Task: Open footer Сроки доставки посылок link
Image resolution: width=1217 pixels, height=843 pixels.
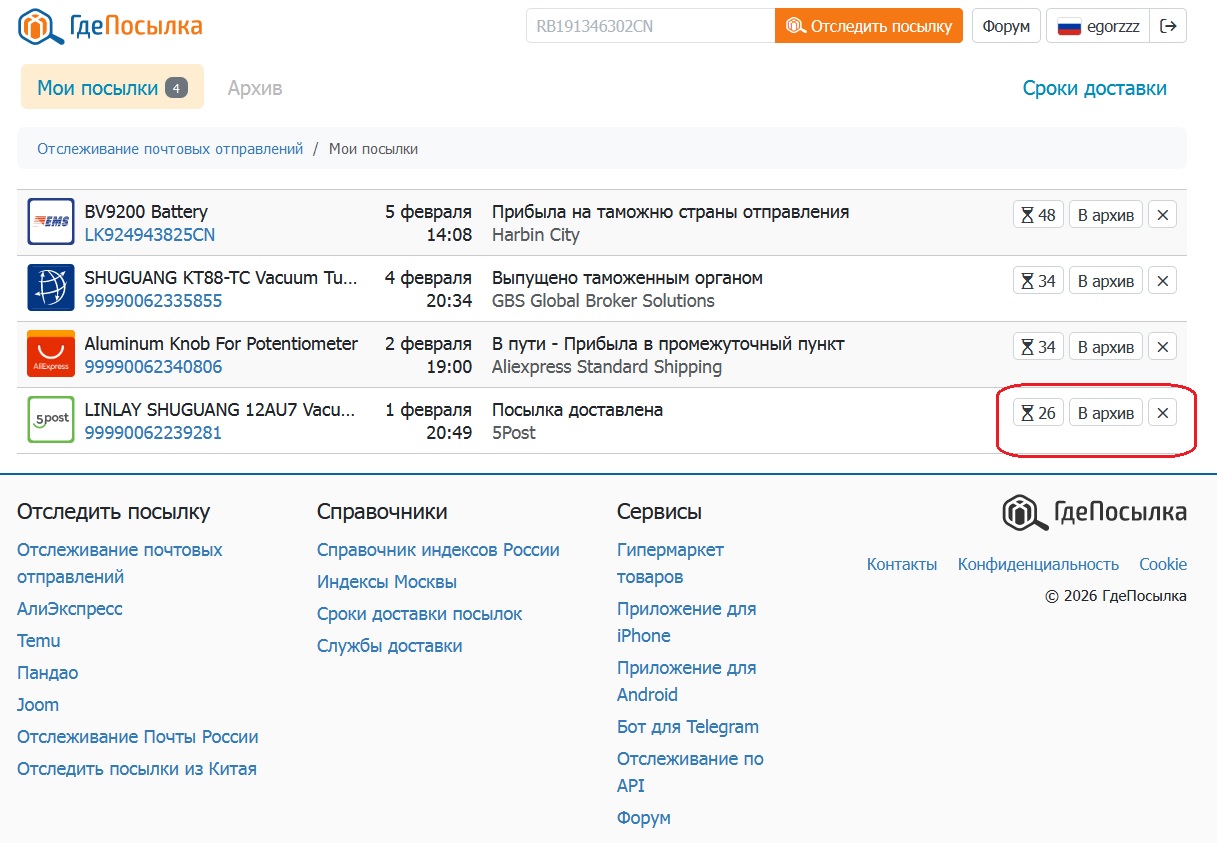Action: point(420,614)
